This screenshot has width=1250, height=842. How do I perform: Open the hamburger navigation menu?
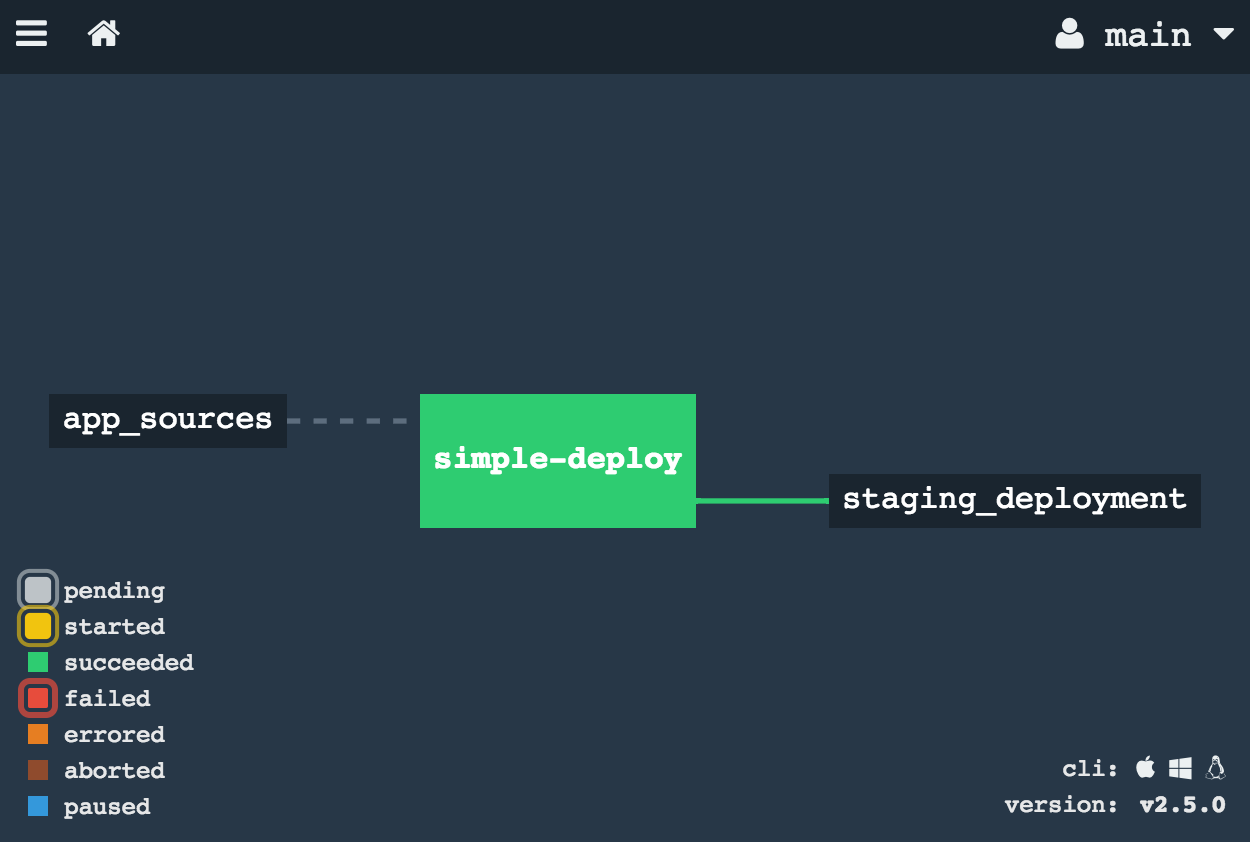click(x=31, y=33)
